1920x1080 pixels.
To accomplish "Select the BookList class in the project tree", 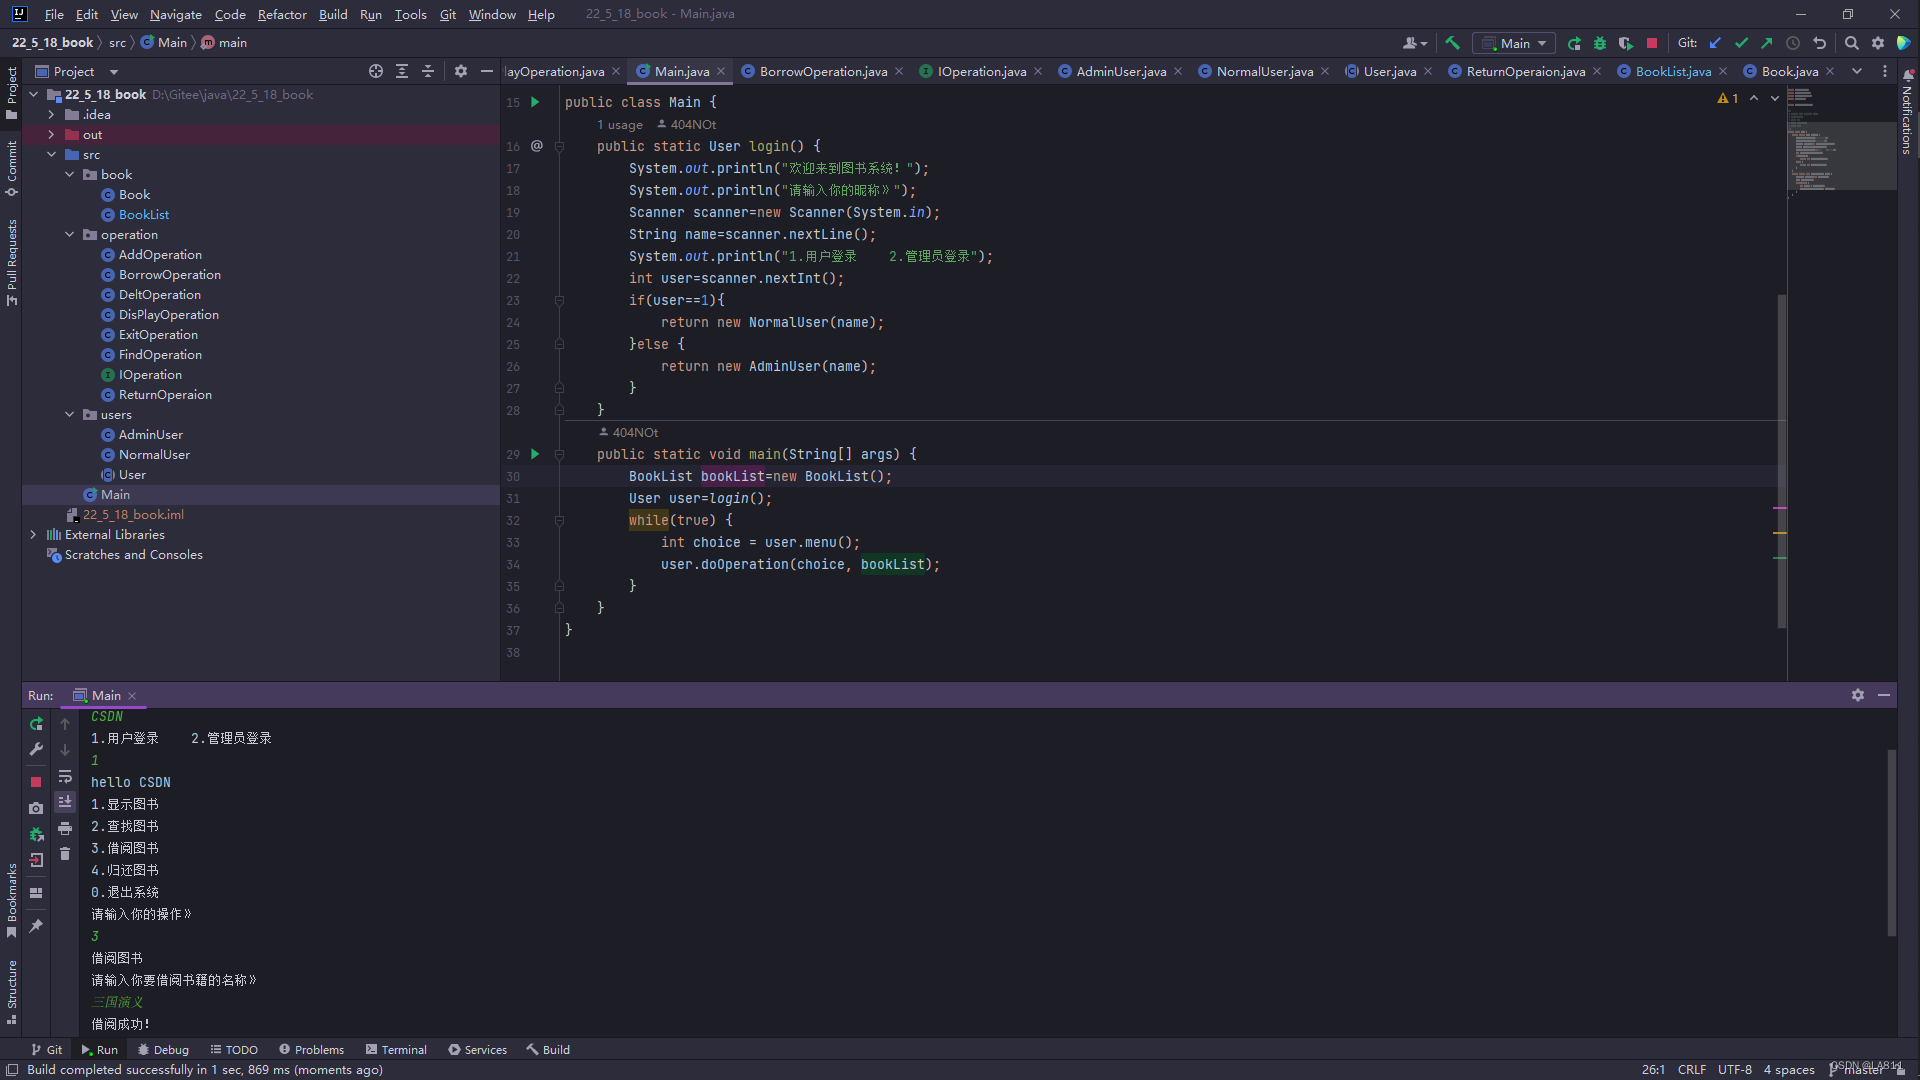I will [143, 215].
